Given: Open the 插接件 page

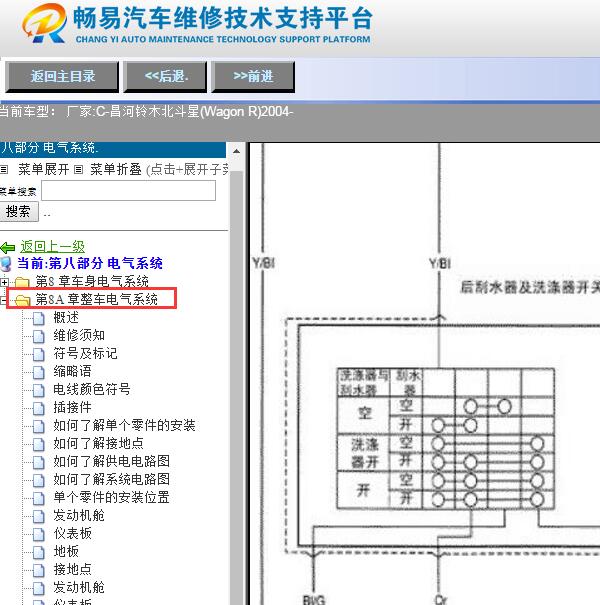Looking at the screenshot, I should (73, 407).
